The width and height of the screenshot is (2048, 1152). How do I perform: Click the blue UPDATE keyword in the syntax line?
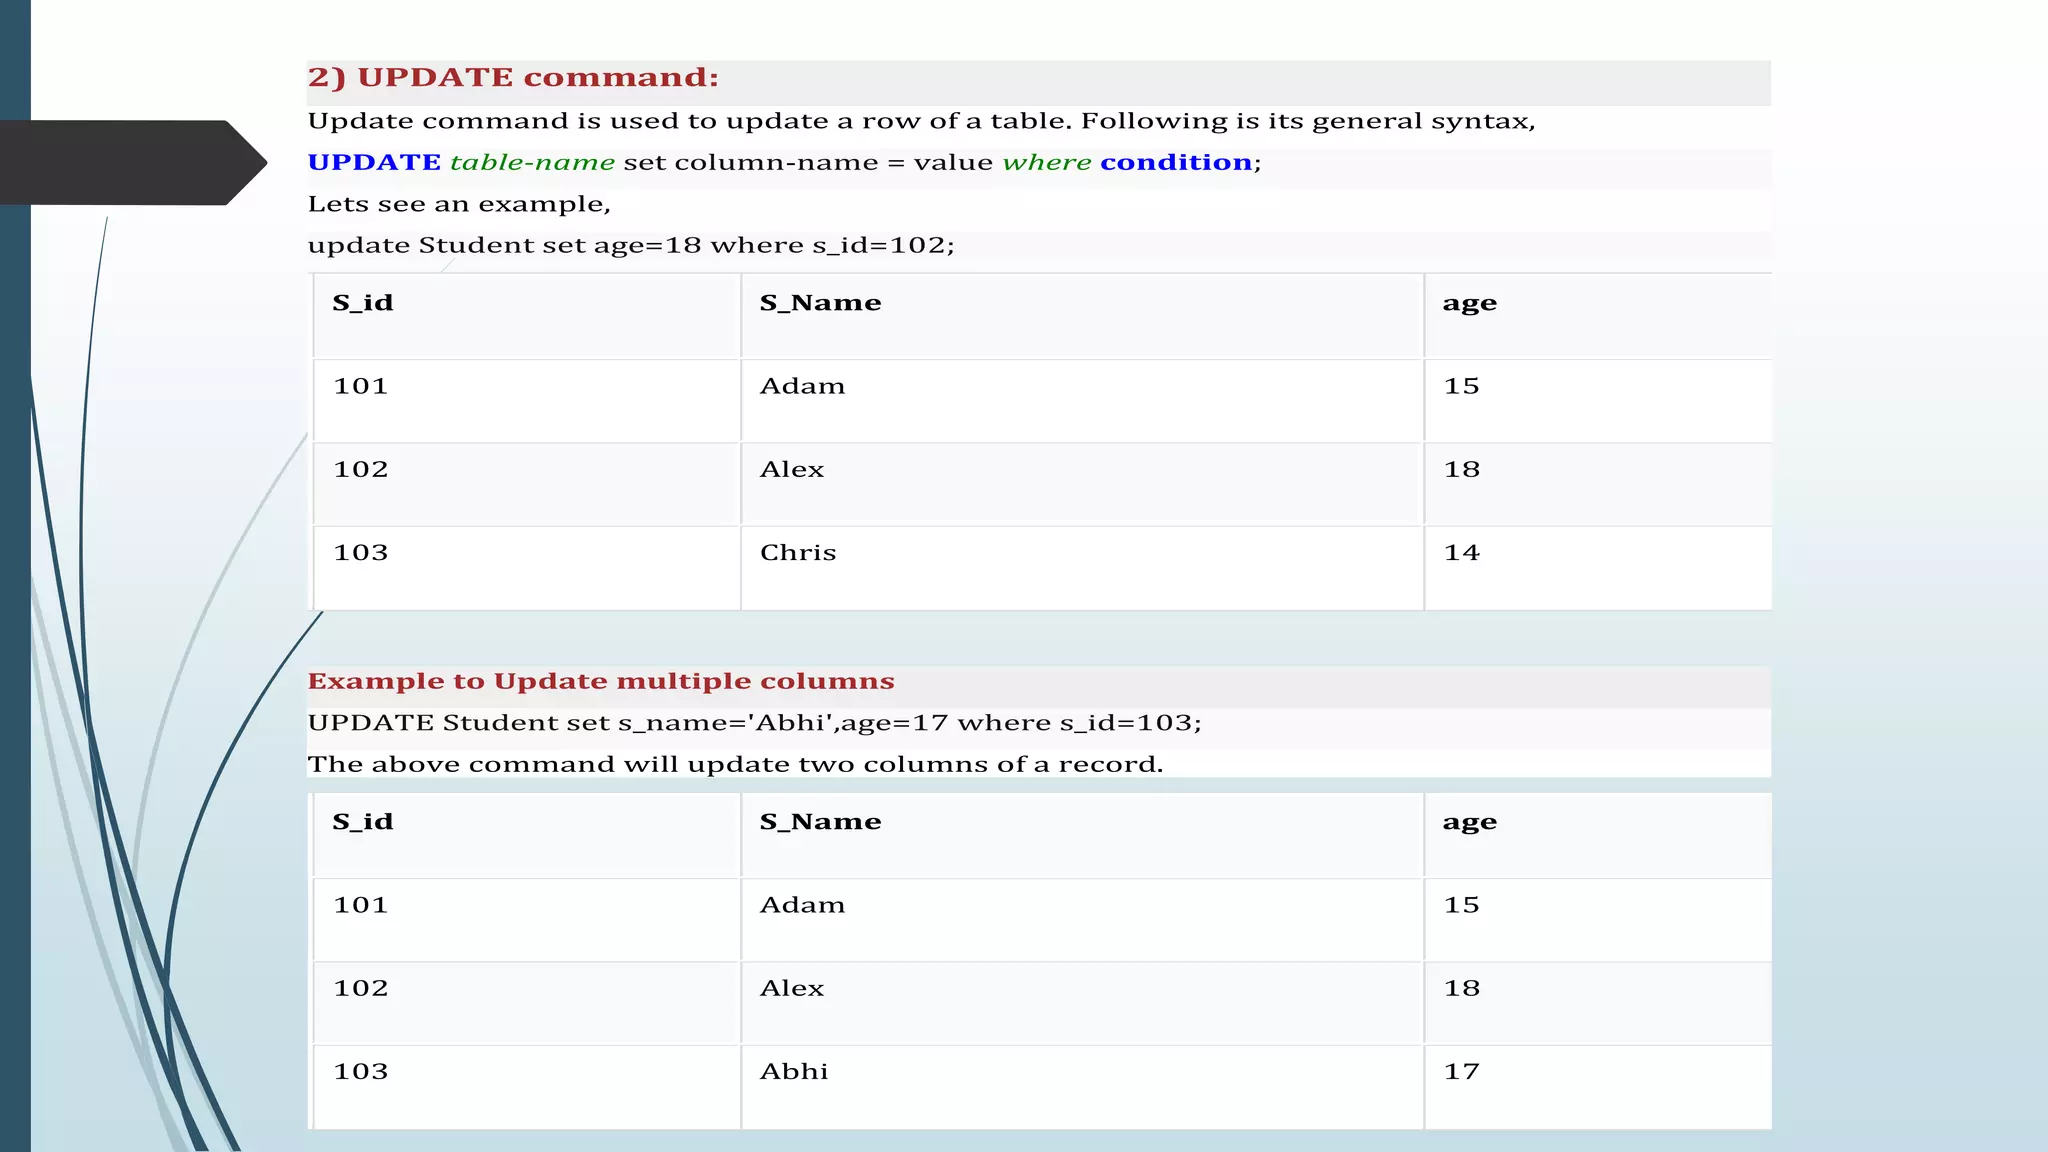click(374, 162)
